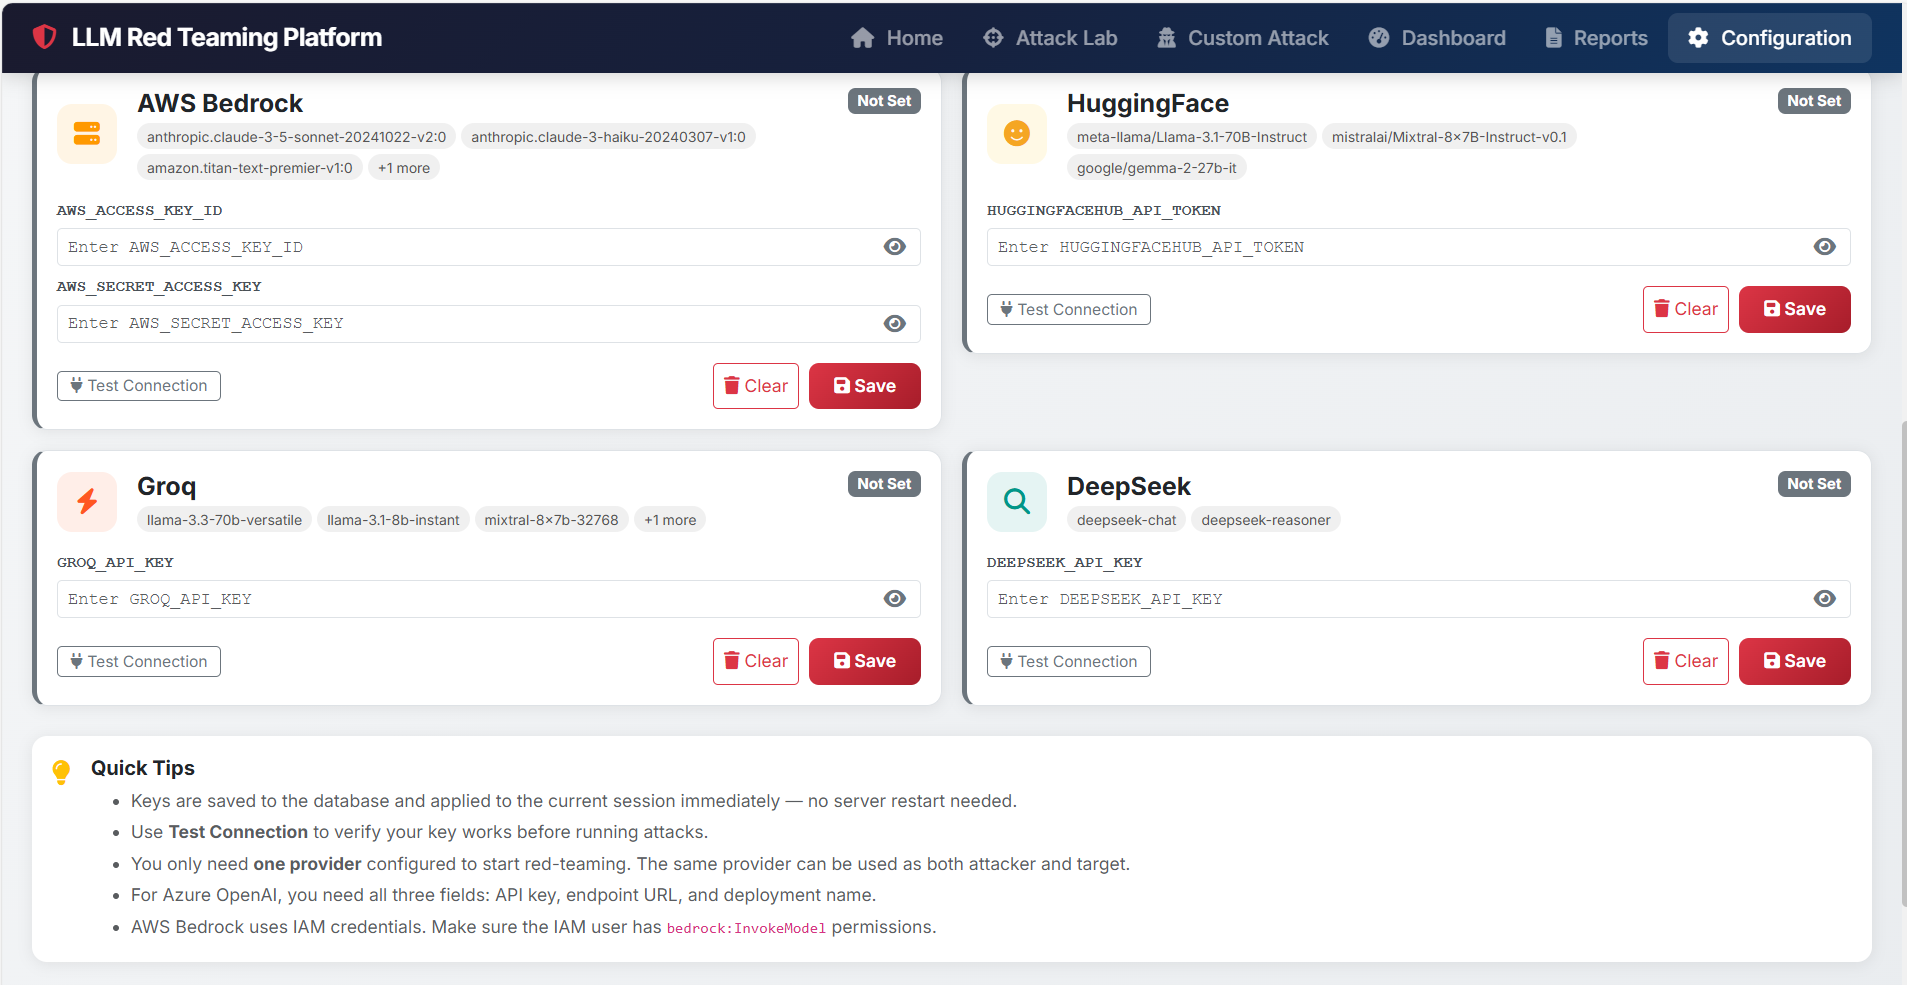Screen dimensions: 1907x985
Task: Click the Configuration gear icon
Action: click(1698, 38)
